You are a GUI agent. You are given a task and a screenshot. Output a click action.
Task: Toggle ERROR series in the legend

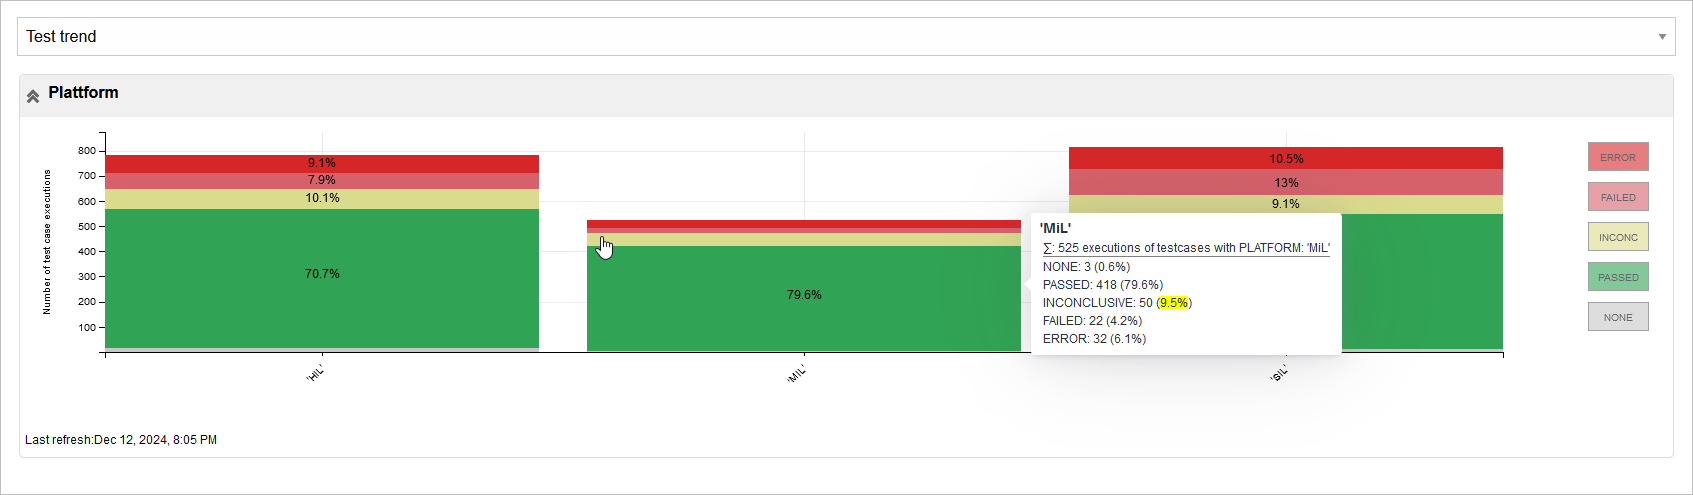pyautogui.click(x=1617, y=157)
